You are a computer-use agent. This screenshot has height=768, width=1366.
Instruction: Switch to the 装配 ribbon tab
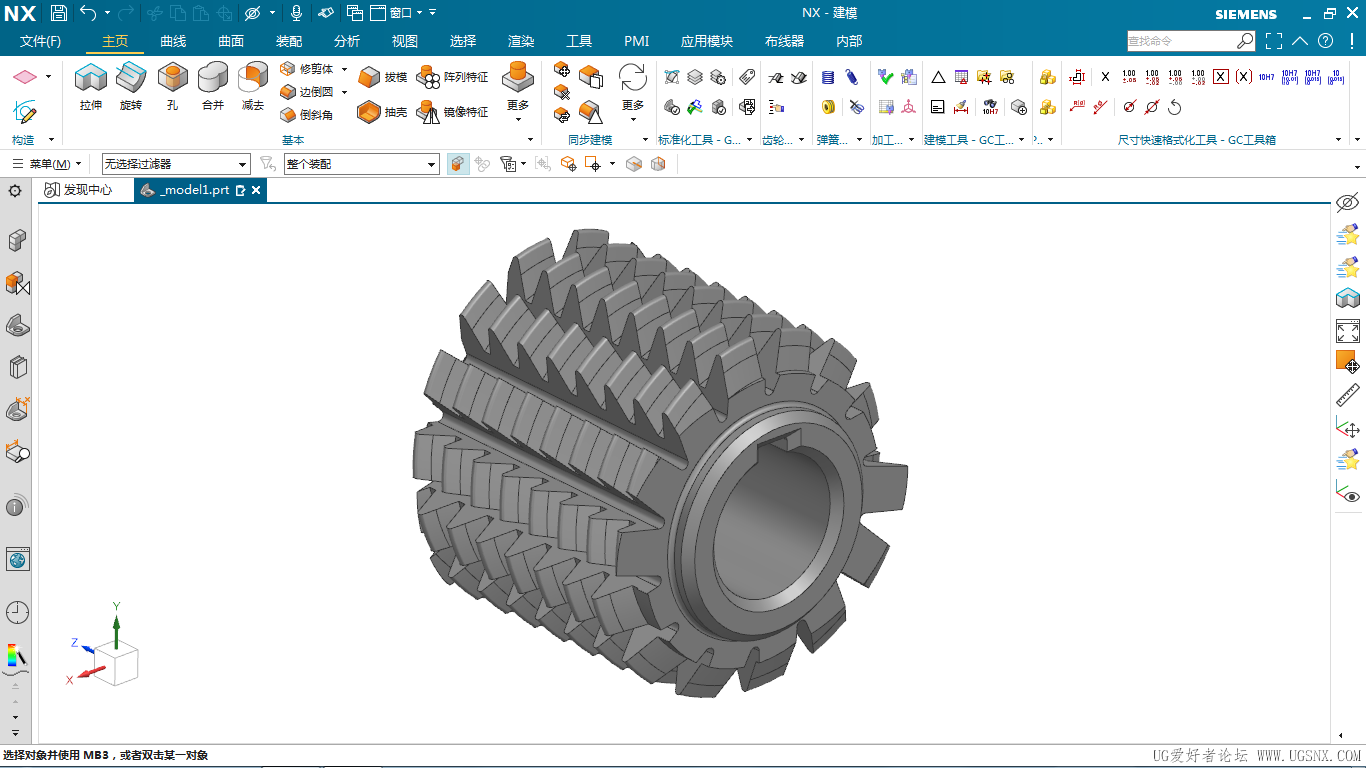click(x=289, y=41)
